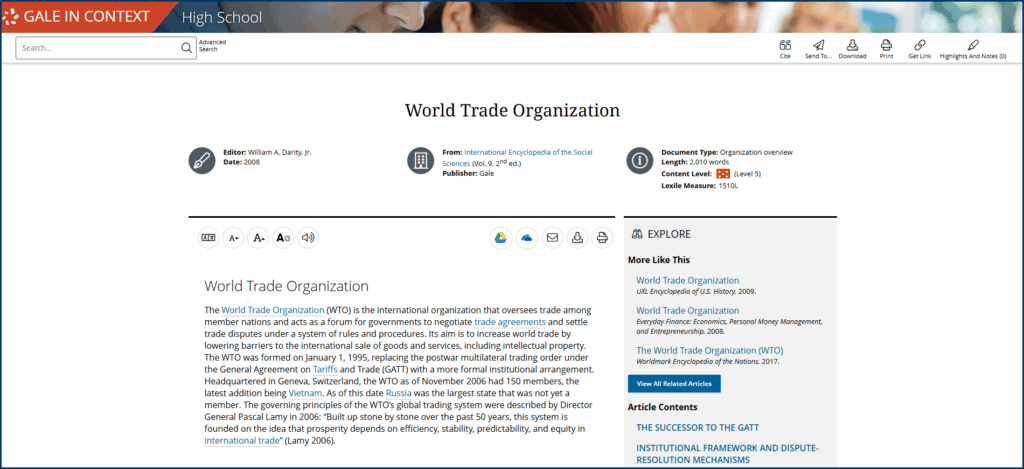Open the Send To paper-plane icon
The image size is (1024, 469).
coord(818,45)
